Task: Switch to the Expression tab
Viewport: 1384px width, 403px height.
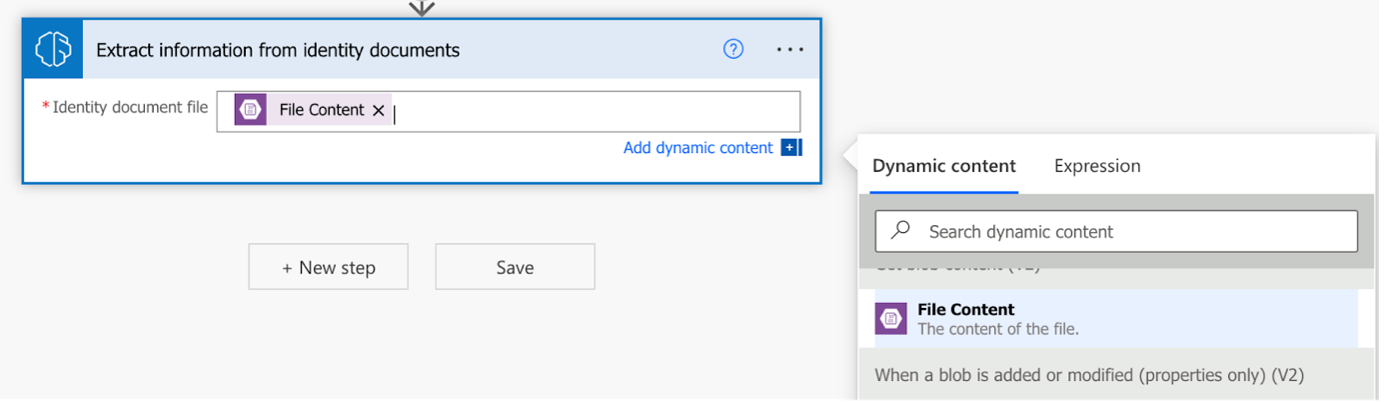Action: (1097, 166)
